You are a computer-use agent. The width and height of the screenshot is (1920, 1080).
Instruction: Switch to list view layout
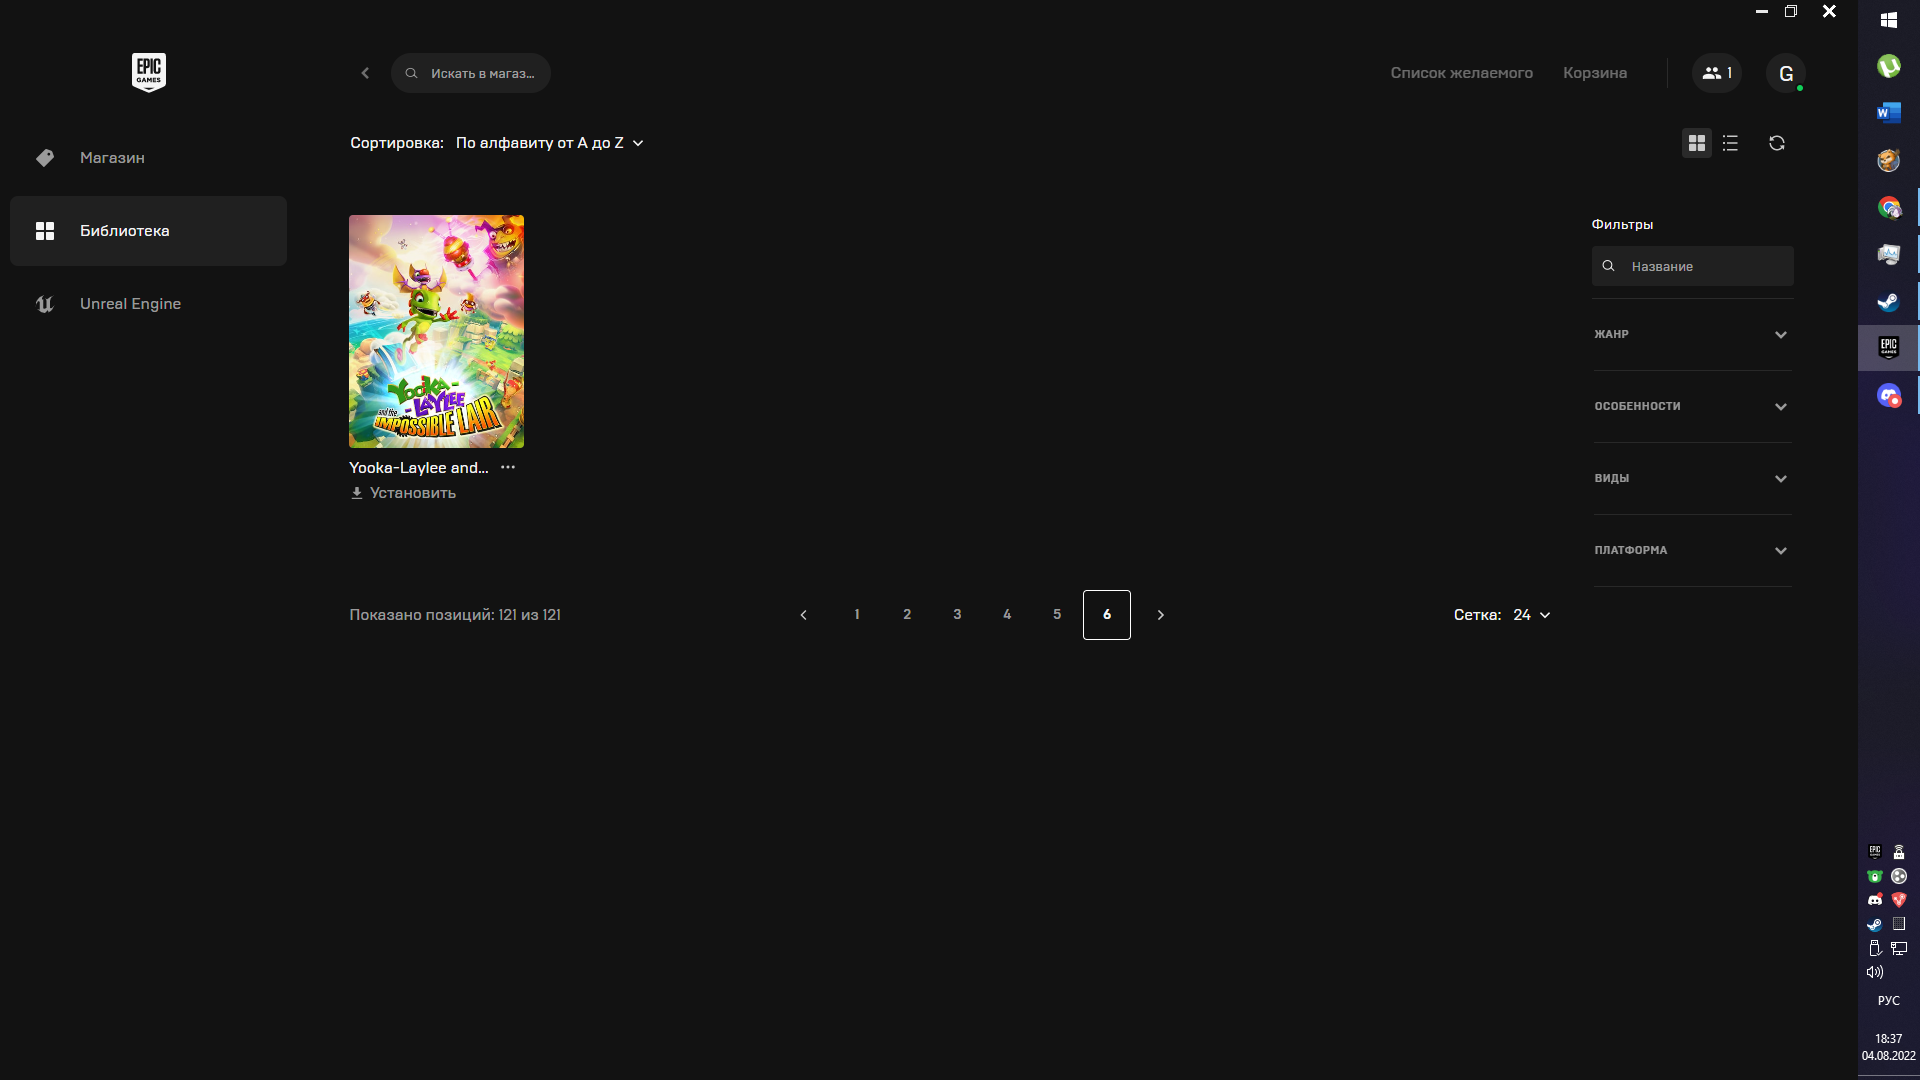click(x=1730, y=143)
